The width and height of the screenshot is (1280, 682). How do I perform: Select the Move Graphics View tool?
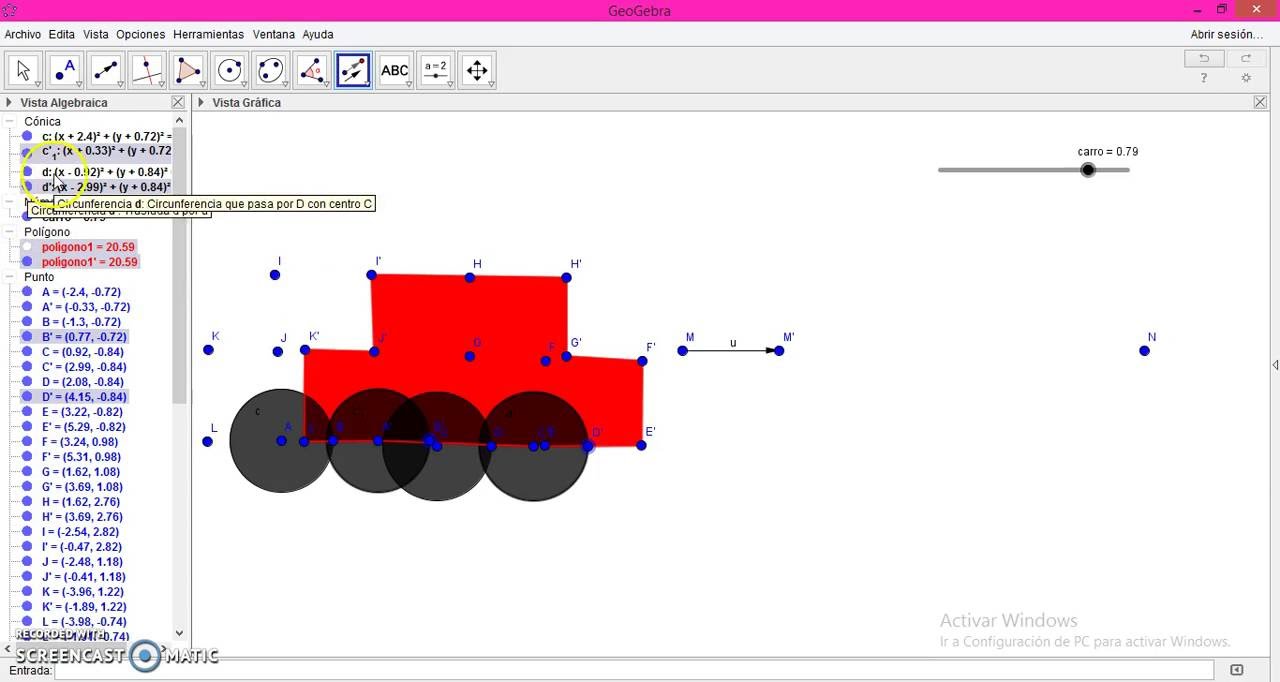(x=477, y=70)
